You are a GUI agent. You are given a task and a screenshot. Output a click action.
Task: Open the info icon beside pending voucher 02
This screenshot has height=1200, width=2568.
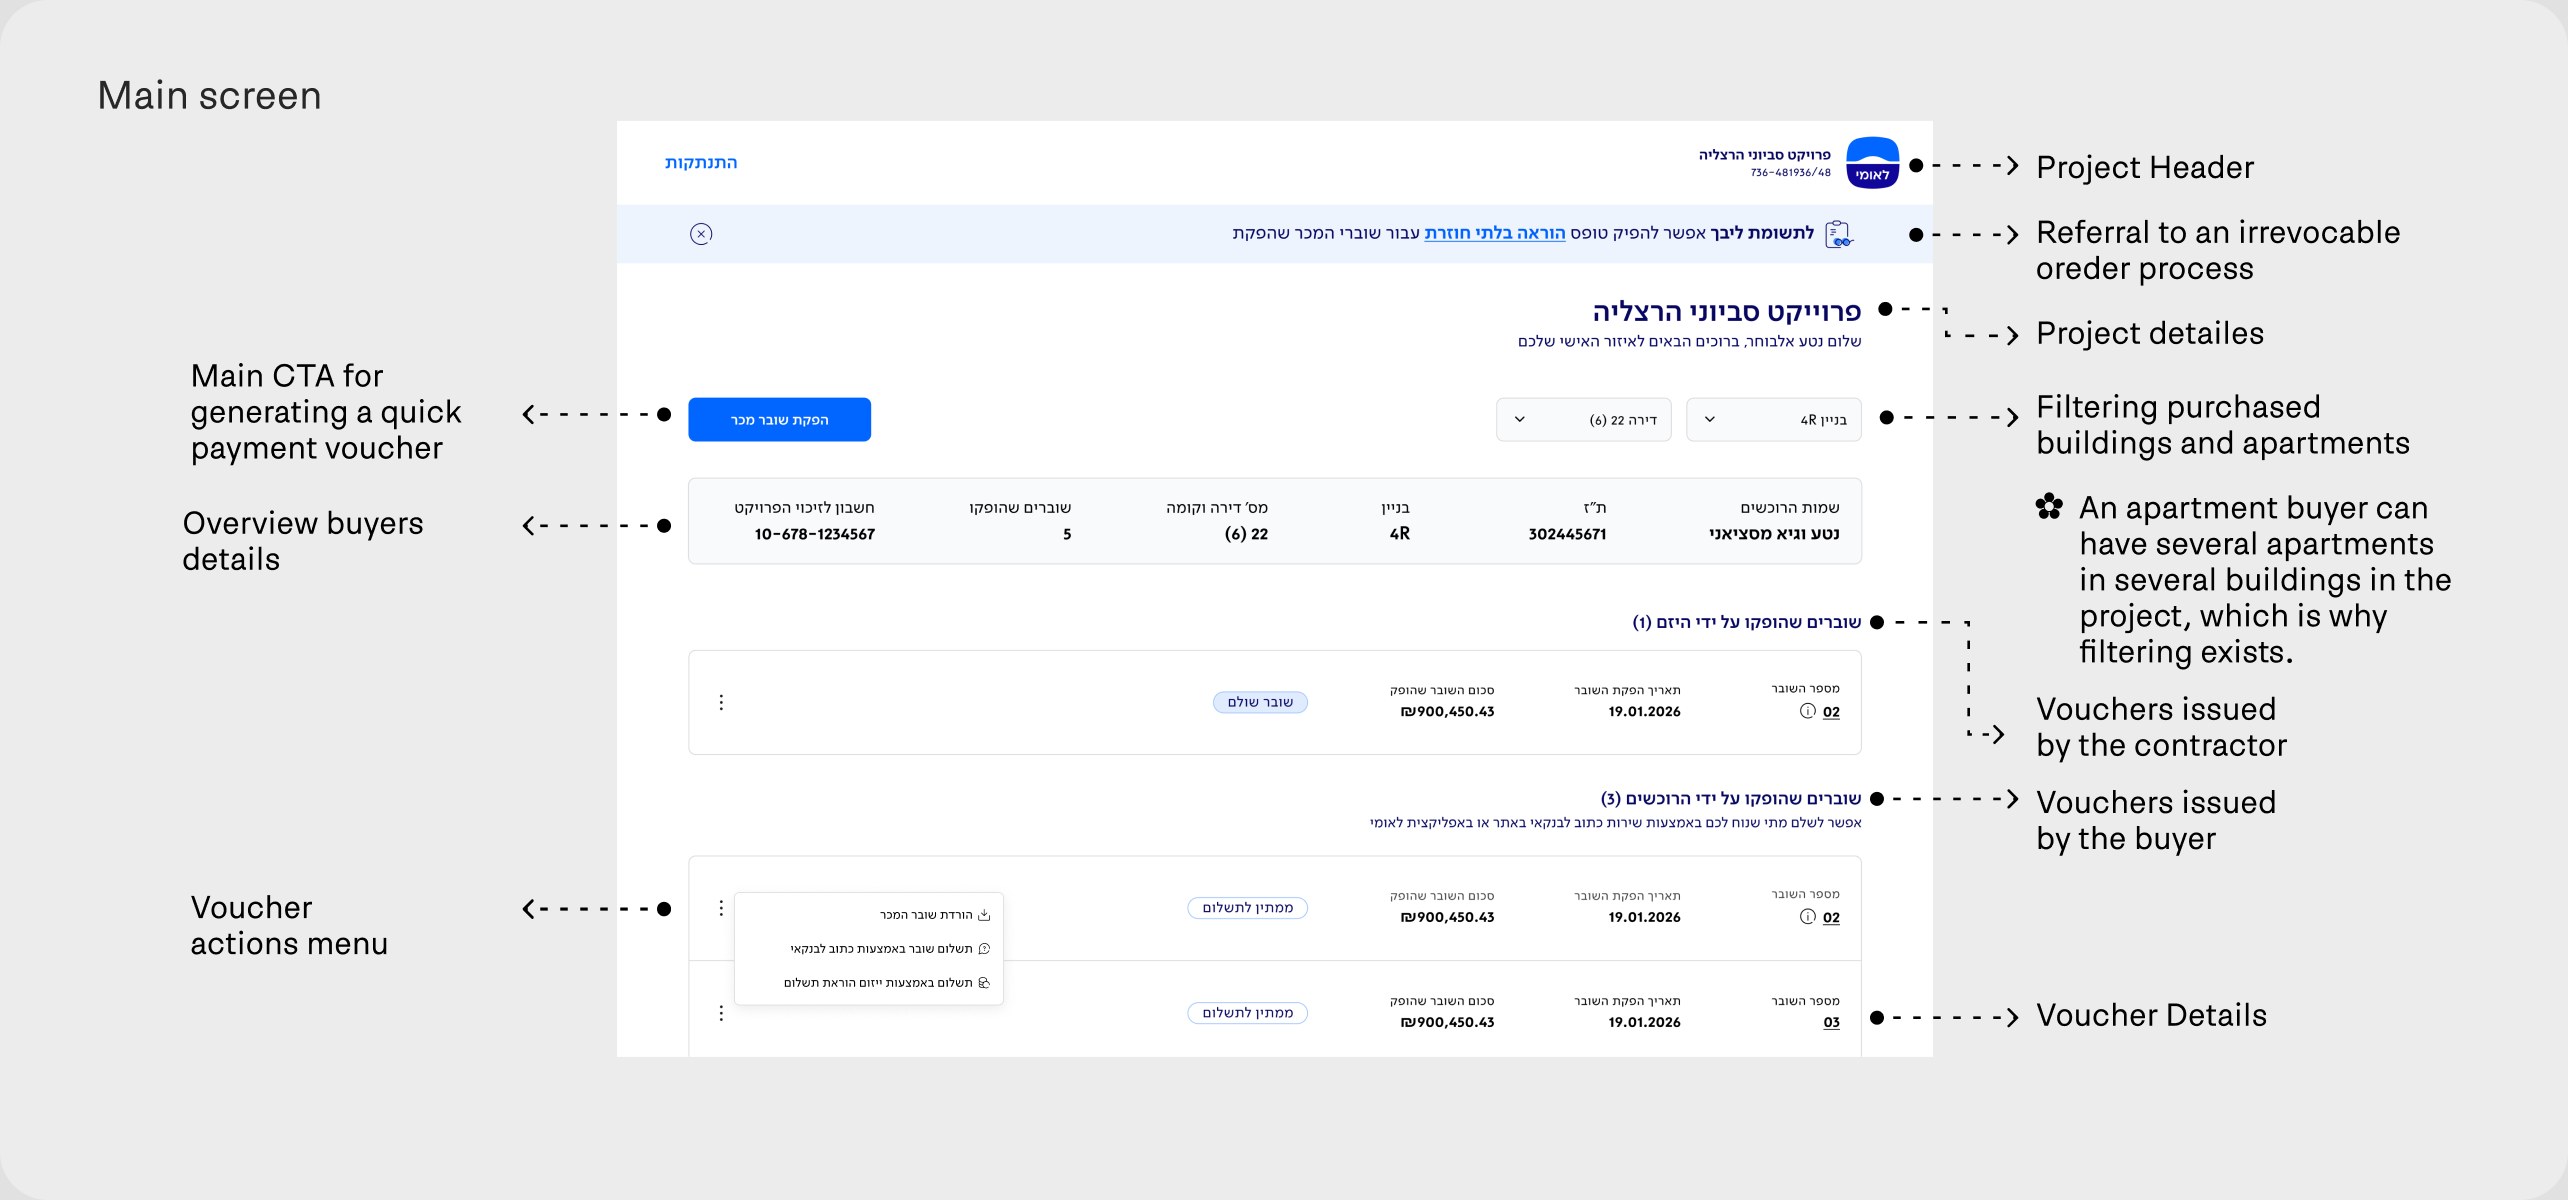[1807, 917]
